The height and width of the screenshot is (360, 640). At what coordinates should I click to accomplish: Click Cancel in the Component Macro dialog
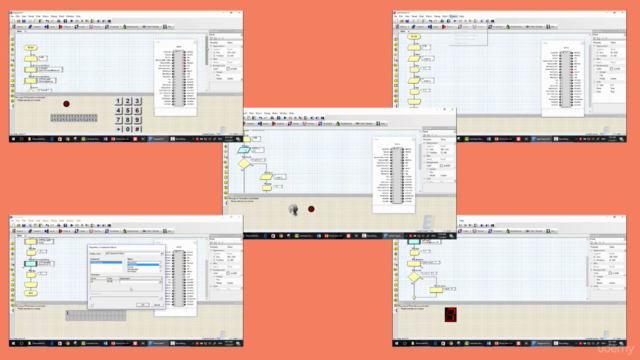pos(157,304)
